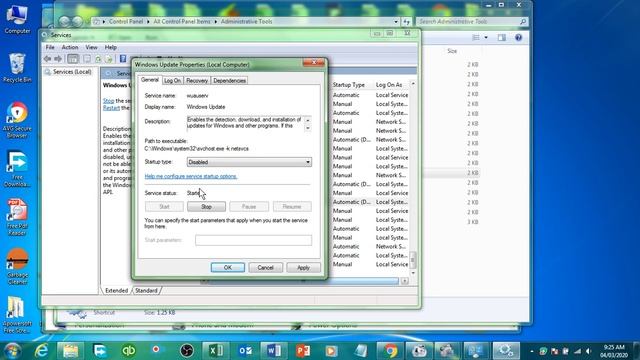Click the Back arrow in Services toolbar
This screenshot has width=640, height=360.
pos(47,59)
